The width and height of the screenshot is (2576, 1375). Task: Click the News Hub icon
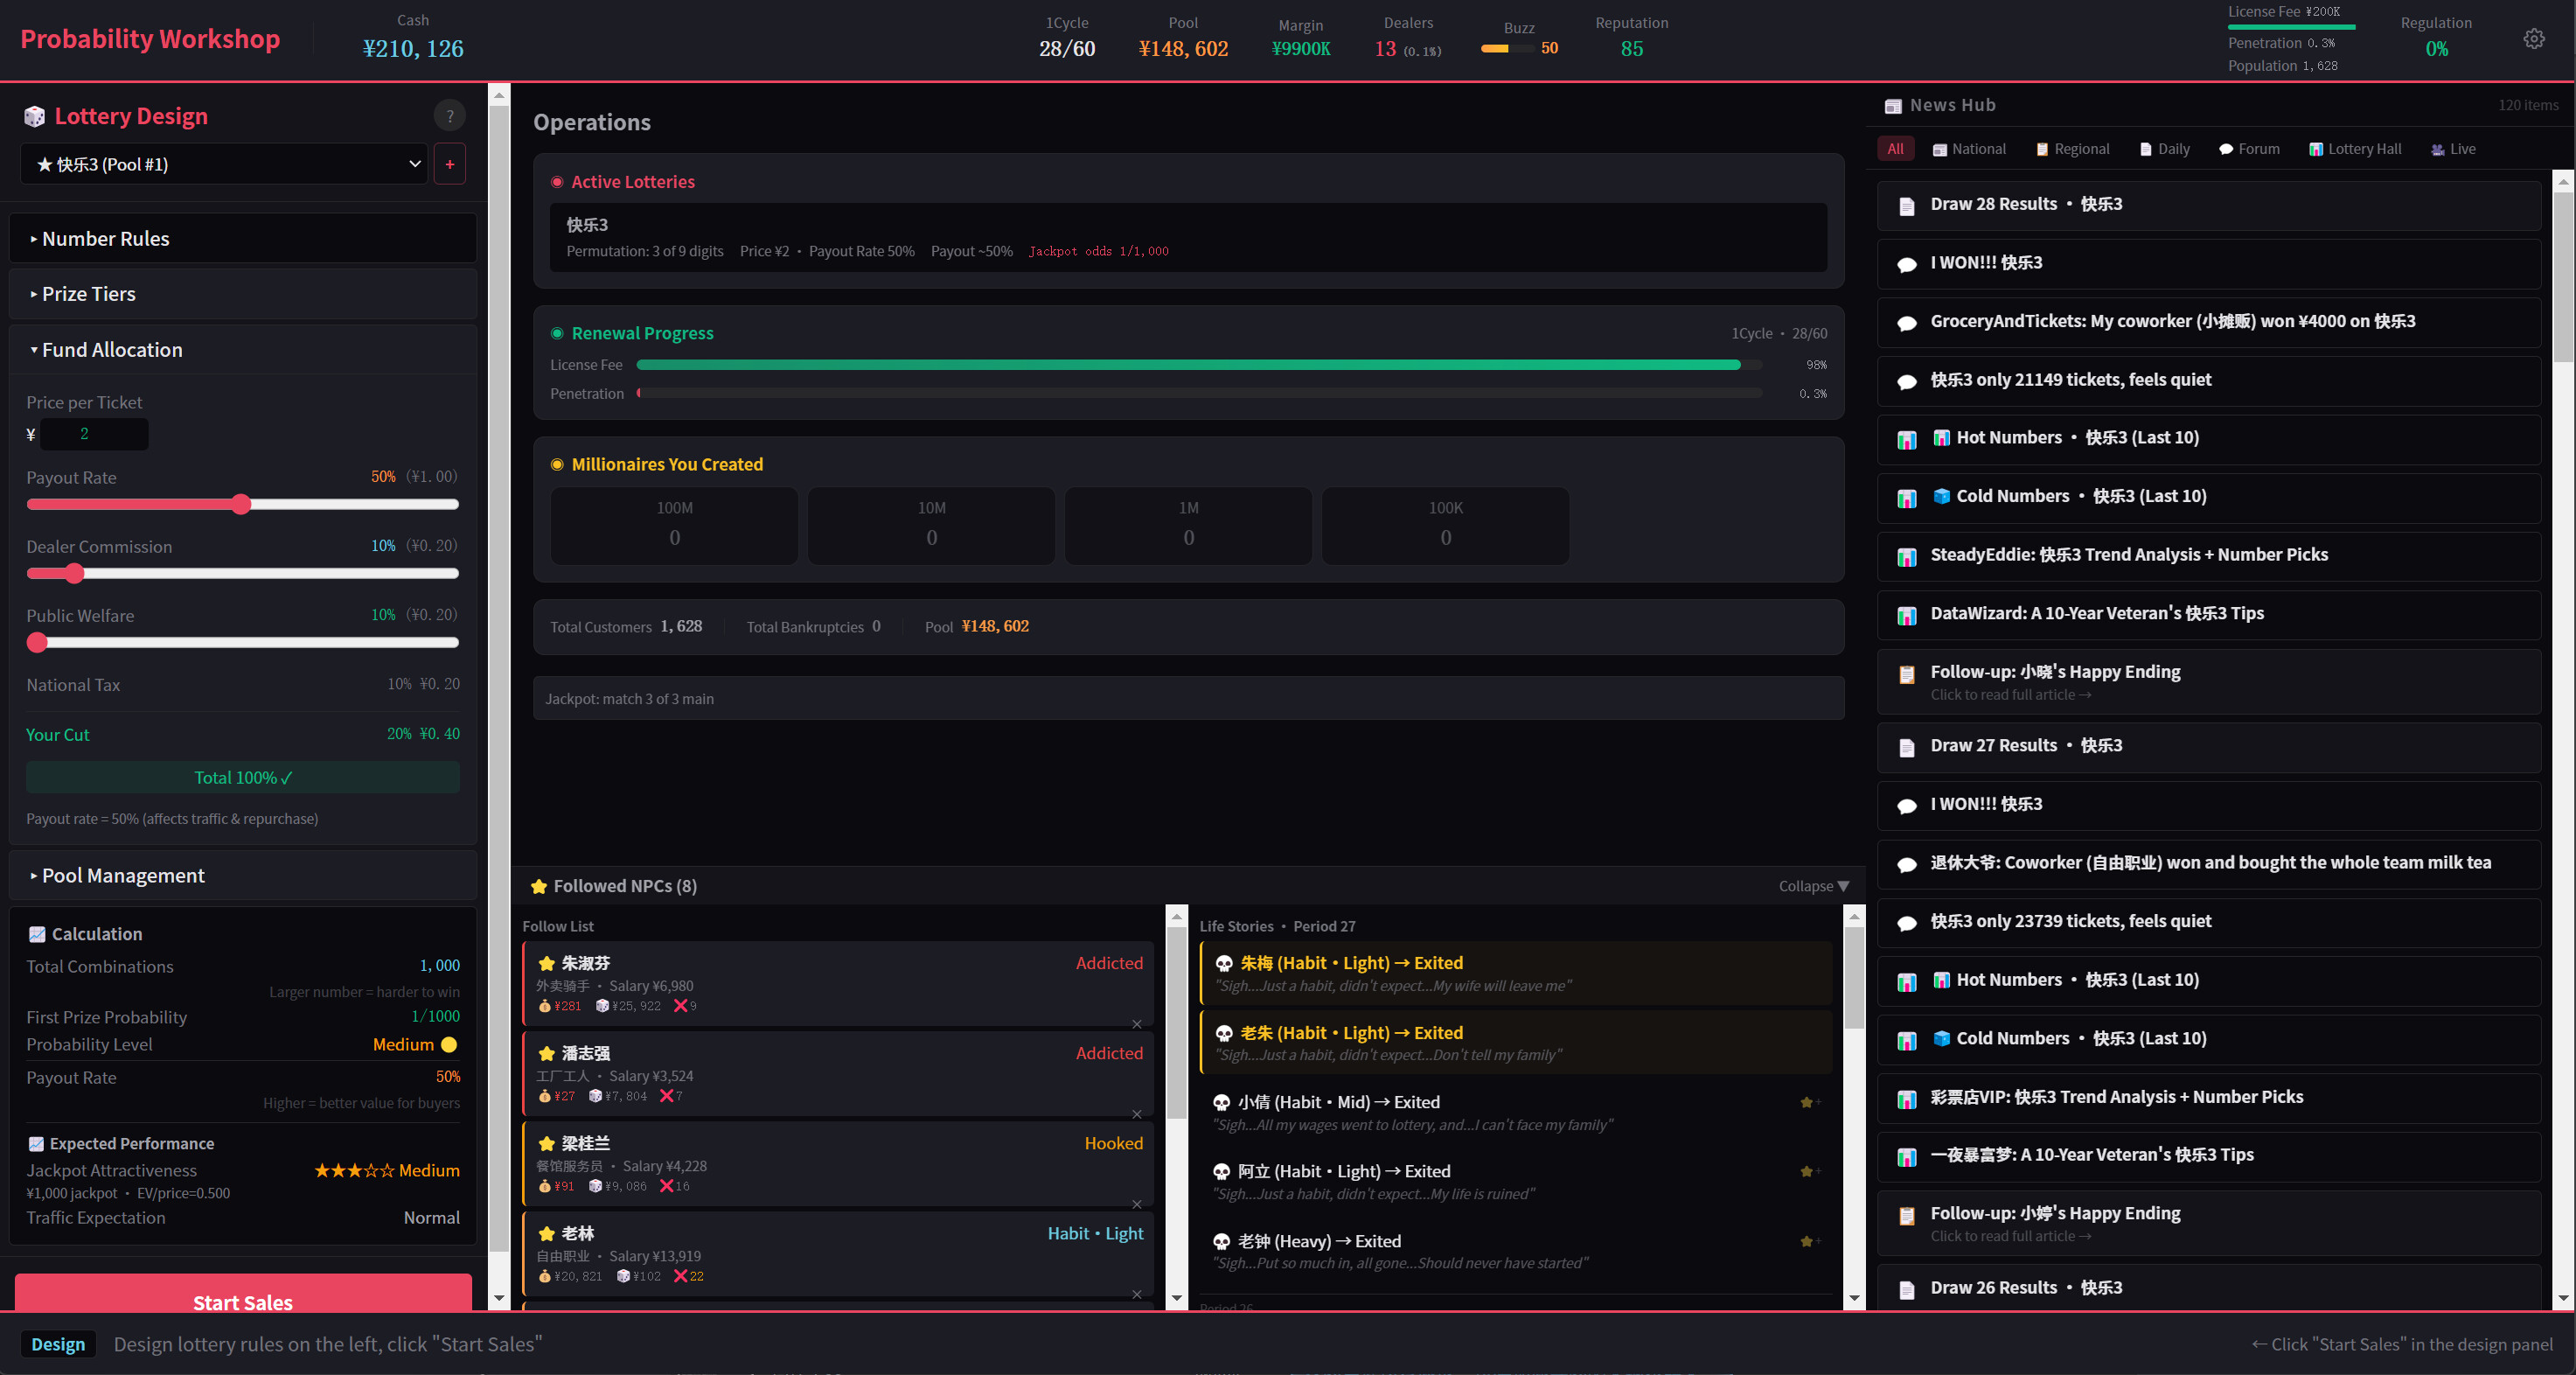tap(1893, 106)
